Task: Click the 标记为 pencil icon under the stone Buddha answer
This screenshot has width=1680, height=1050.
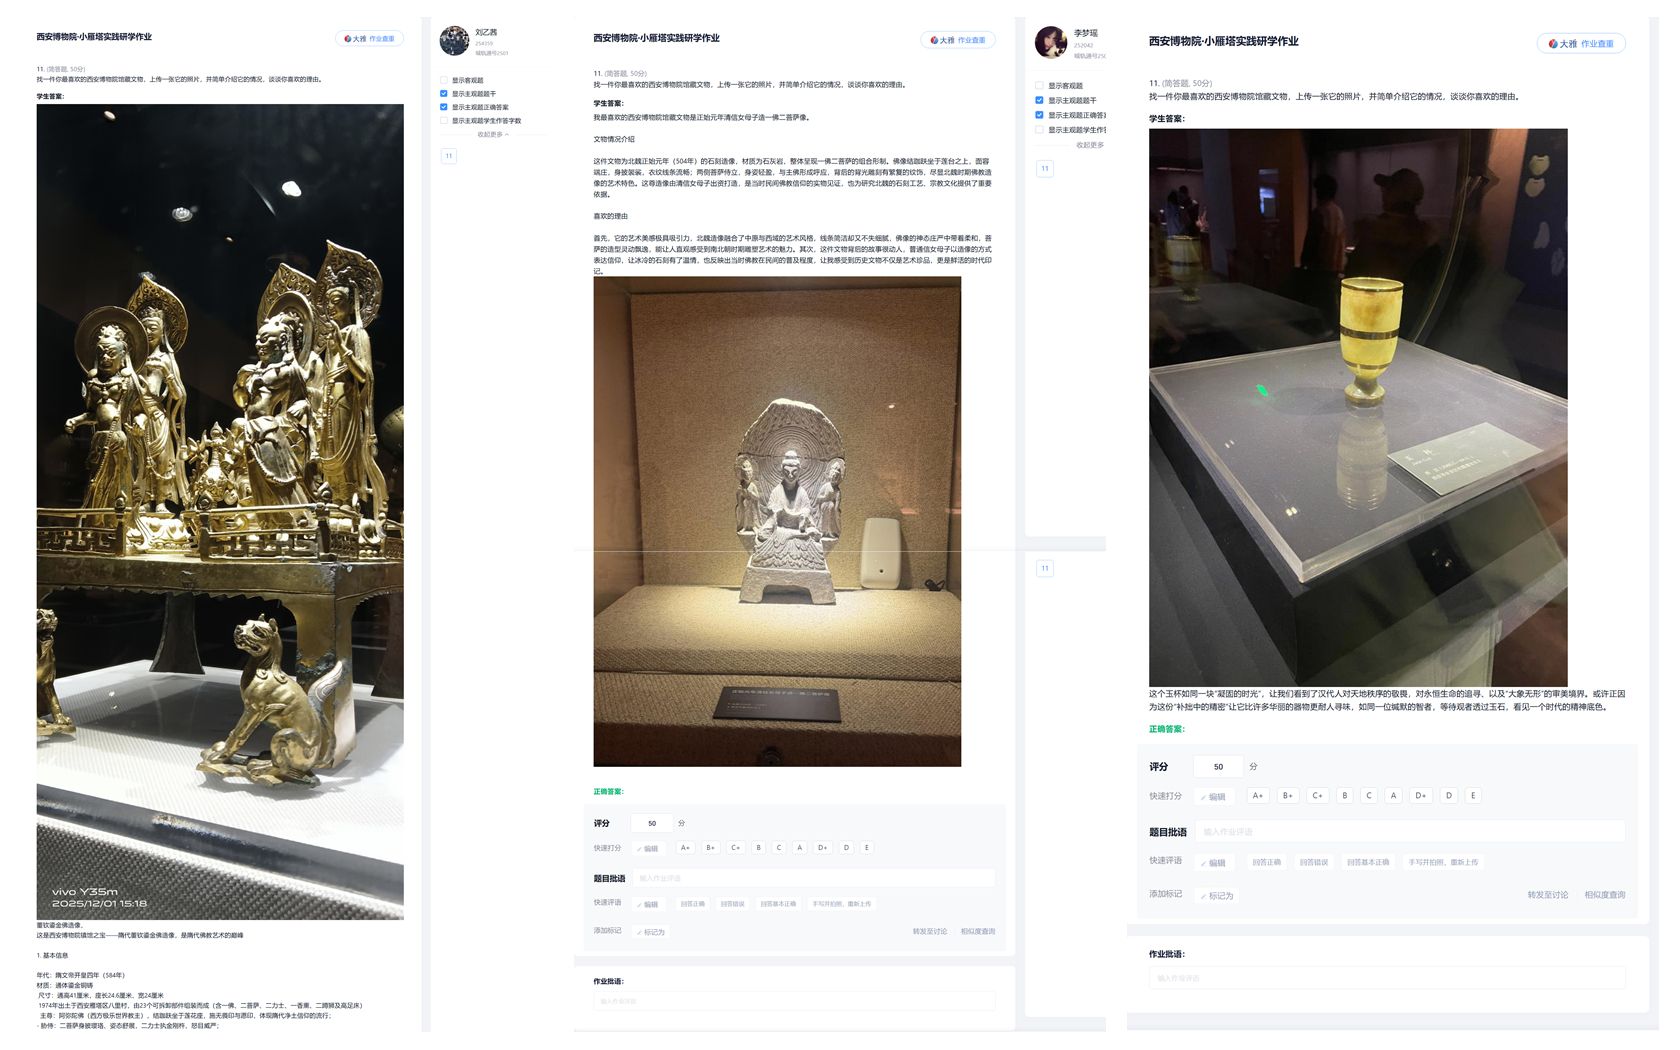Action: [650, 932]
